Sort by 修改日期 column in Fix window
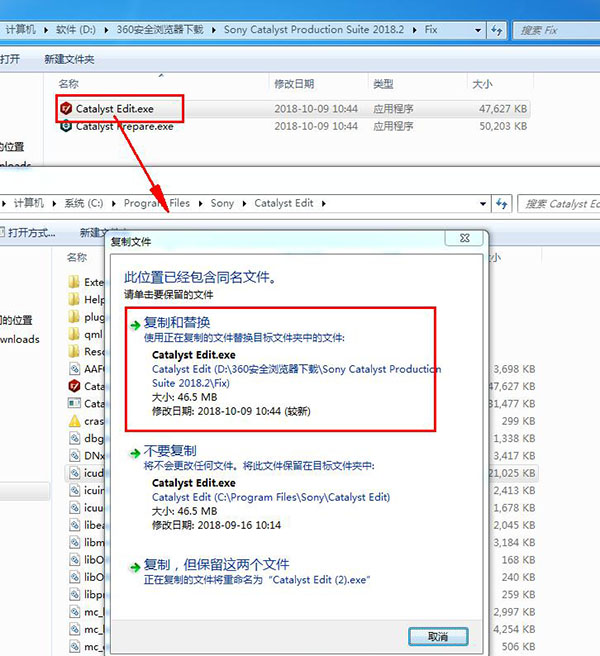This screenshot has height=656, width=600. point(294,84)
